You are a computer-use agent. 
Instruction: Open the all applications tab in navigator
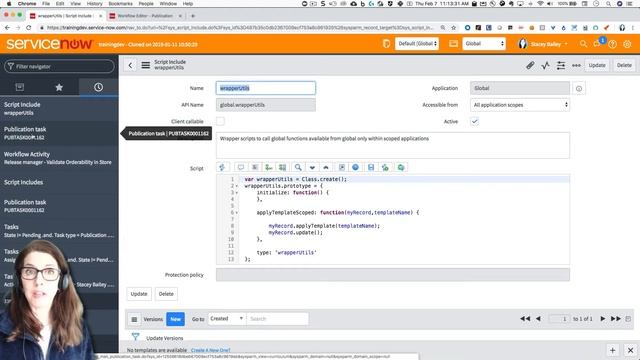[x=20, y=87]
